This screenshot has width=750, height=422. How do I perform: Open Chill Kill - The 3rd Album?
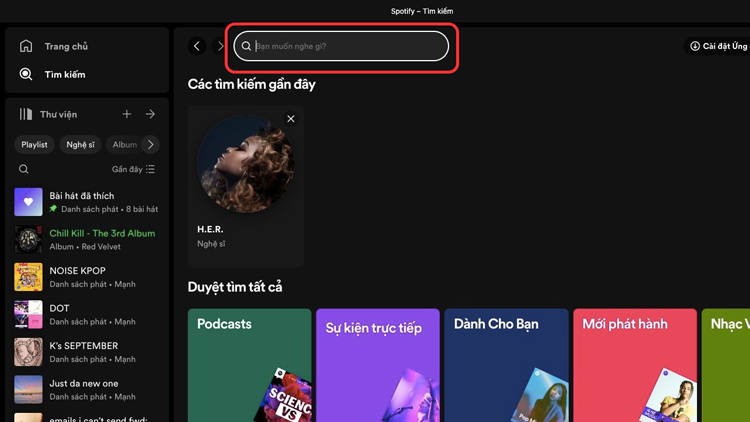[87, 239]
